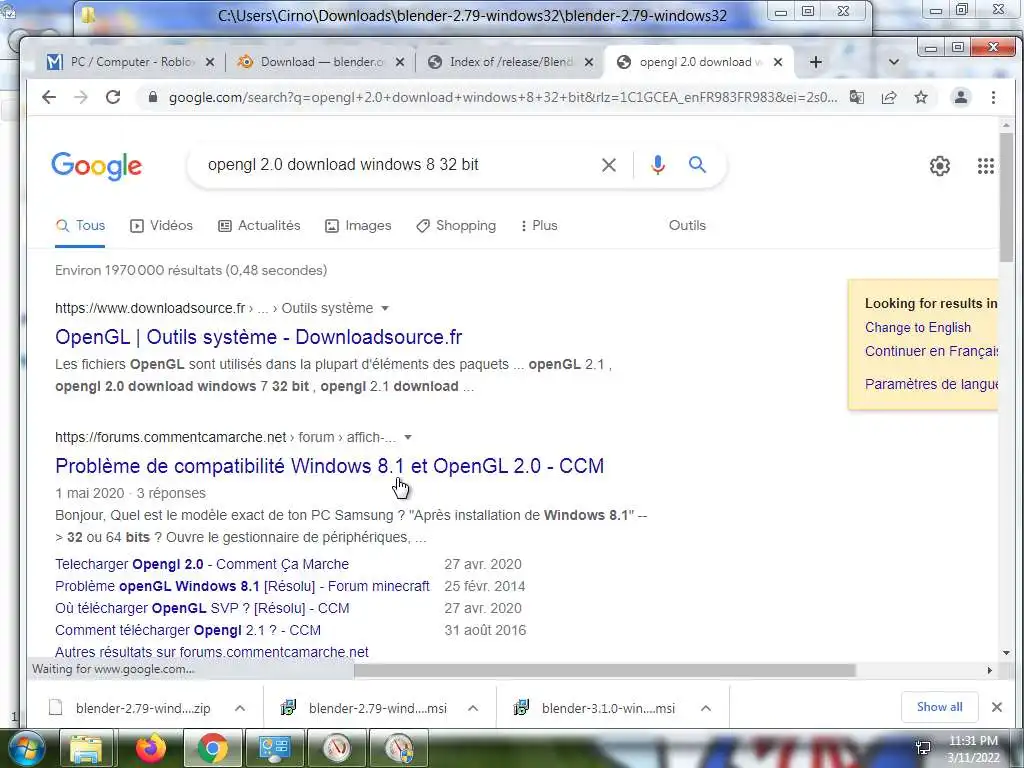The height and width of the screenshot is (768, 1024).
Task: Open Chrome three-dot menu
Action: pos(993,97)
